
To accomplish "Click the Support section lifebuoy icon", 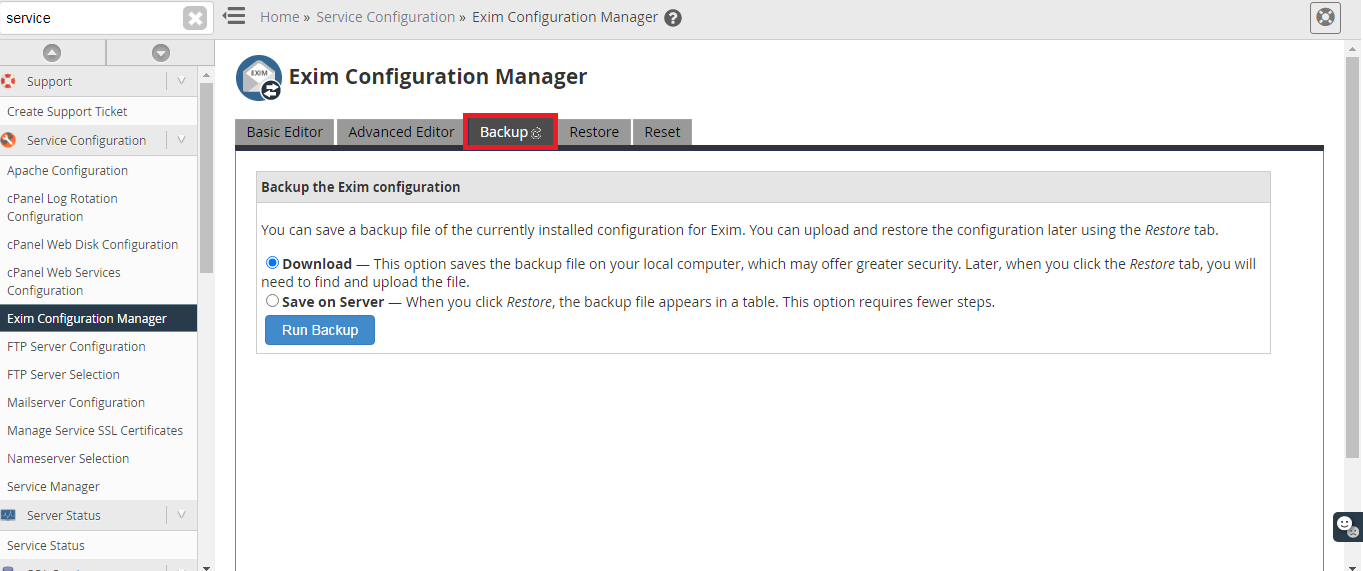I will point(9,81).
